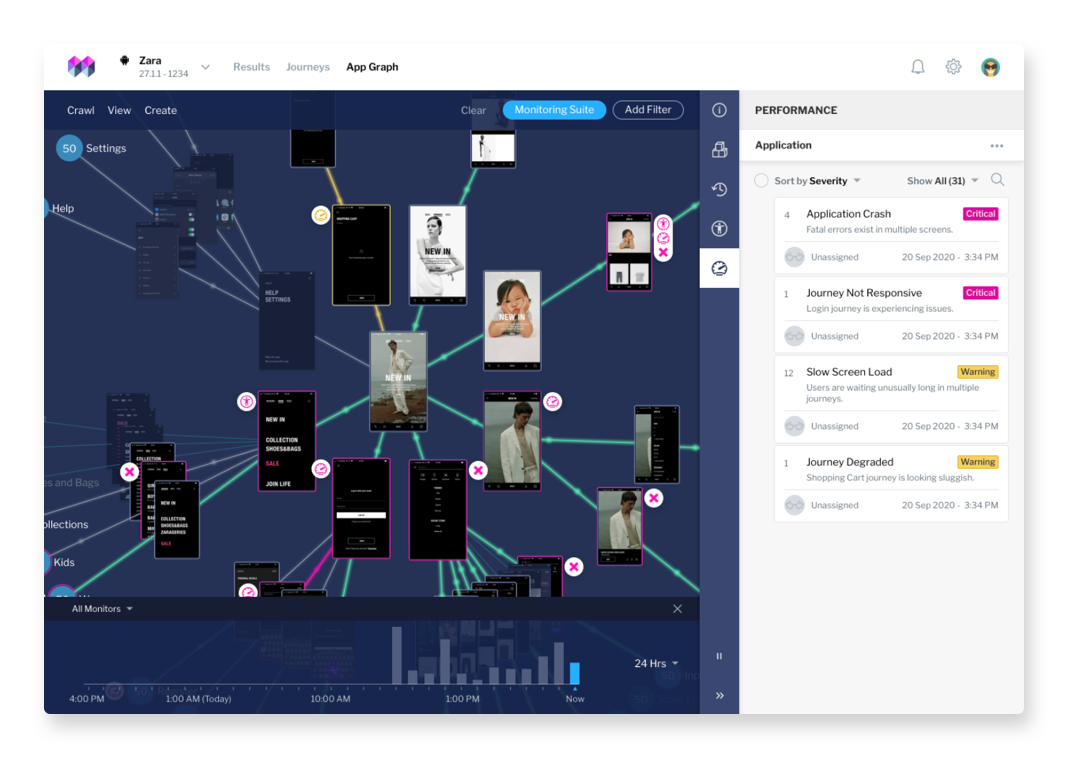1068x758 pixels.
Task: Open the central NEW IN beach screen thumbnail
Action: click(x=398, y=381)
